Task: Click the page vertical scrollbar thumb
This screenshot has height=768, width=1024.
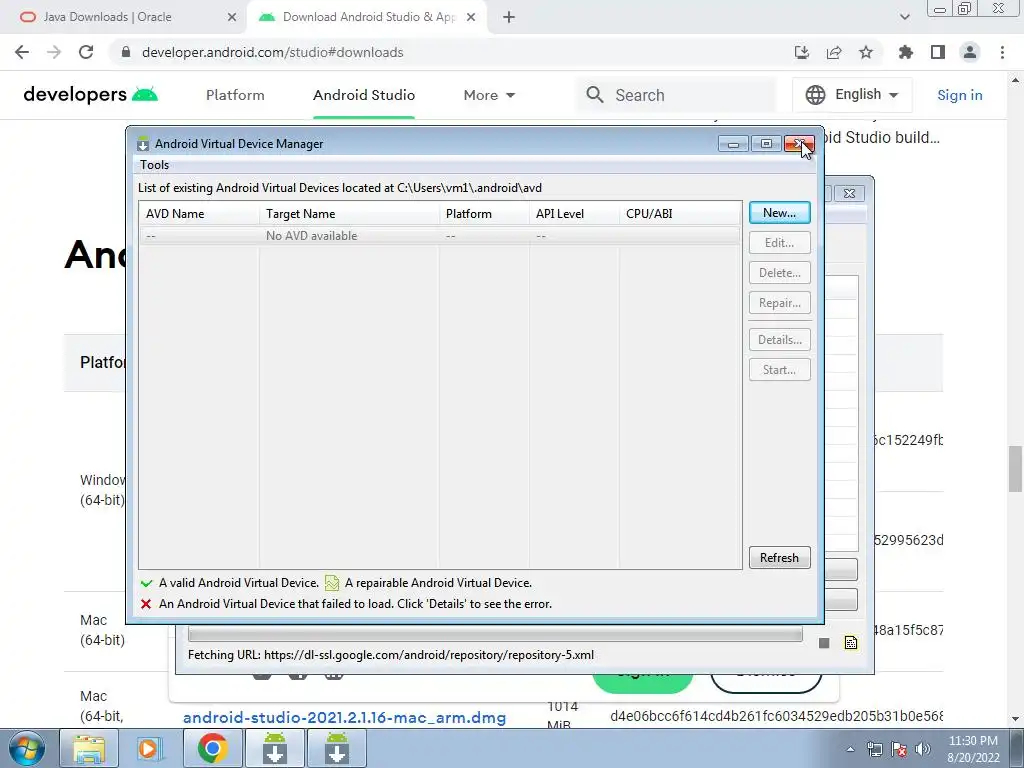Action: pos(1014,469)
